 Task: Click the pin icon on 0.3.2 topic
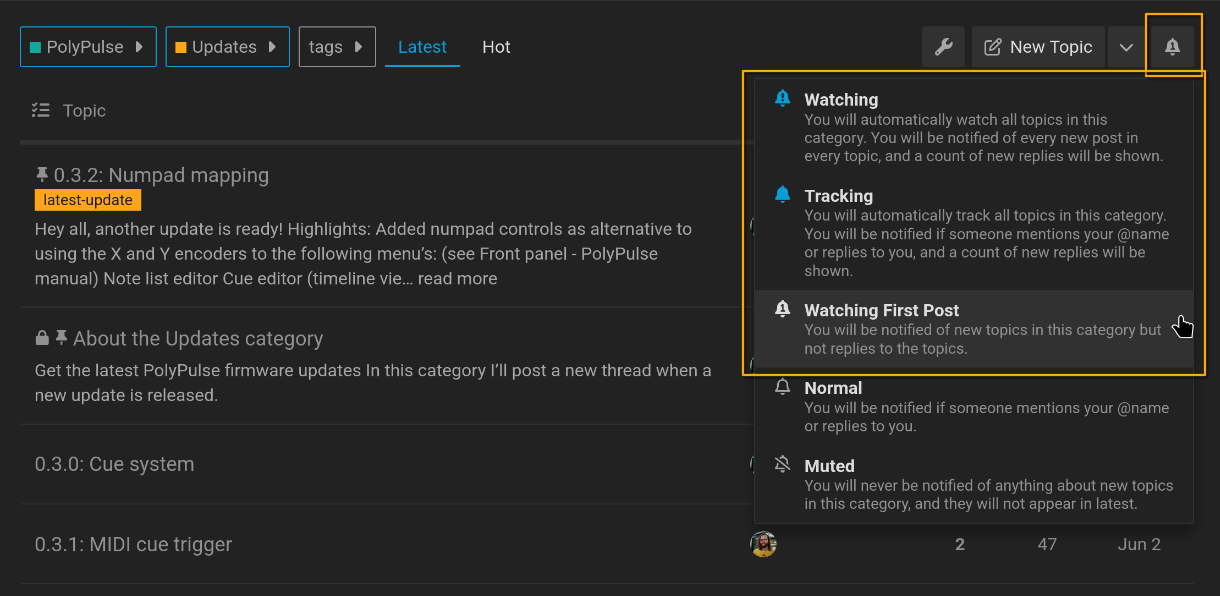42,175
